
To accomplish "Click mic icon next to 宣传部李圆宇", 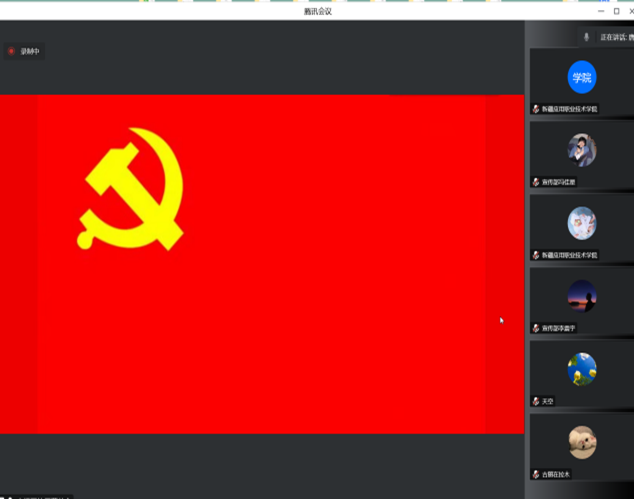I will click(x=536, y=328).
